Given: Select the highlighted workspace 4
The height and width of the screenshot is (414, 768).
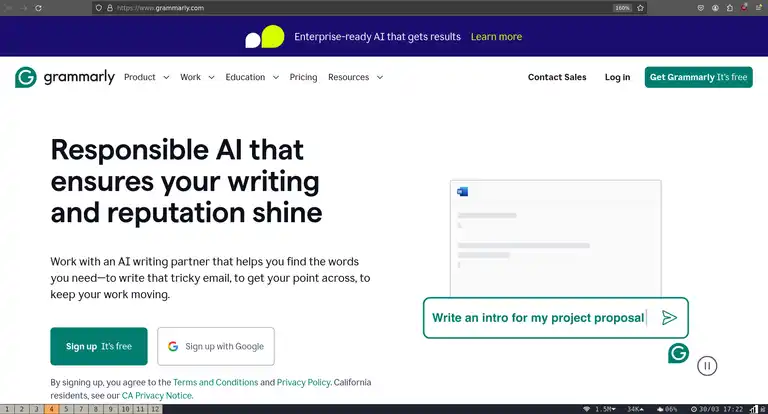Looking at the screenshot, I should coord(51,409).
